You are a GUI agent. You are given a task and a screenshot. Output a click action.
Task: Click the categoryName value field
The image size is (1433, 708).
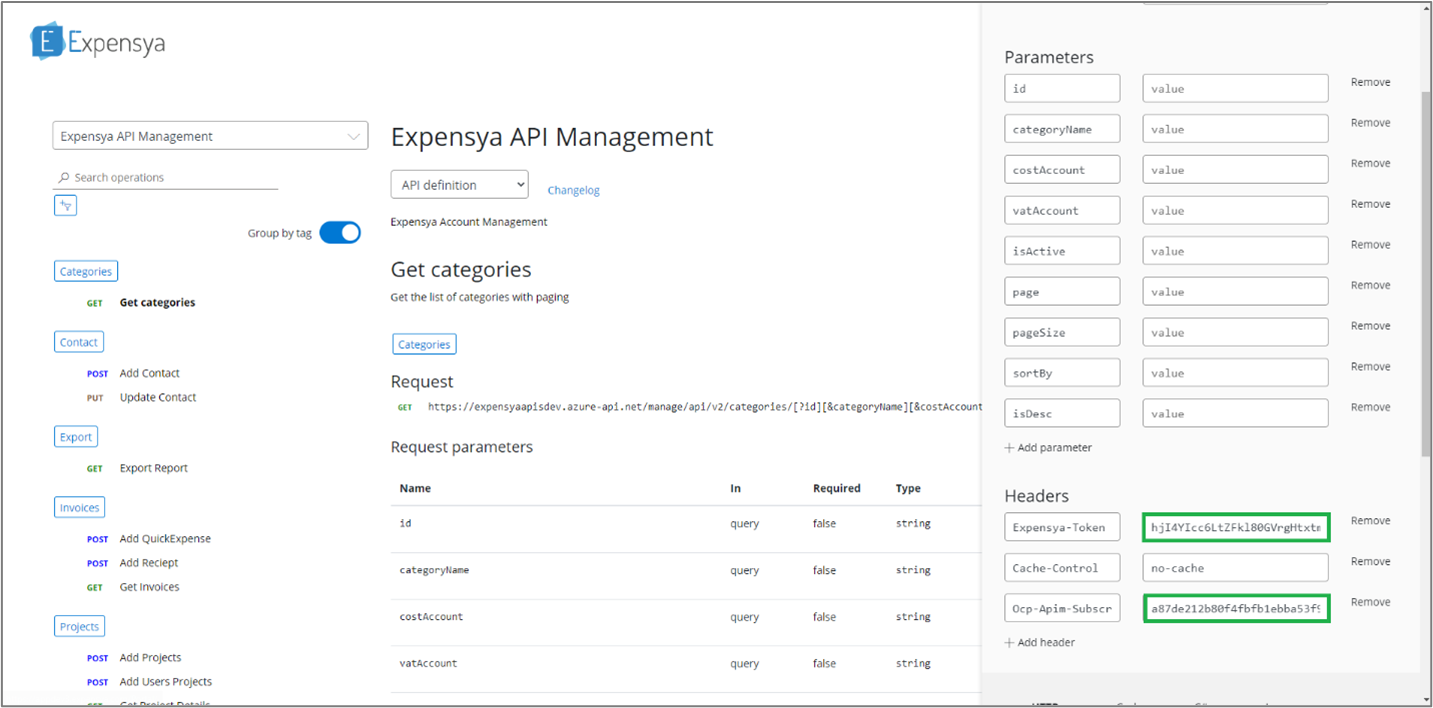1235,129
